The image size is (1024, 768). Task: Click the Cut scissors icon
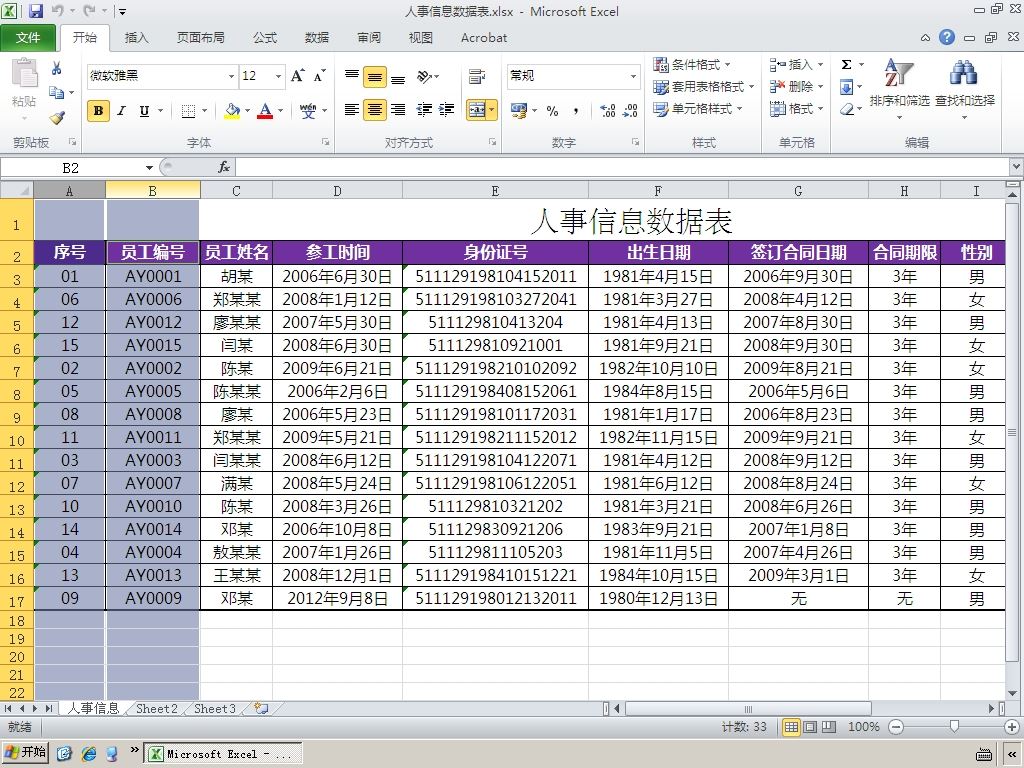click(56, 68)
